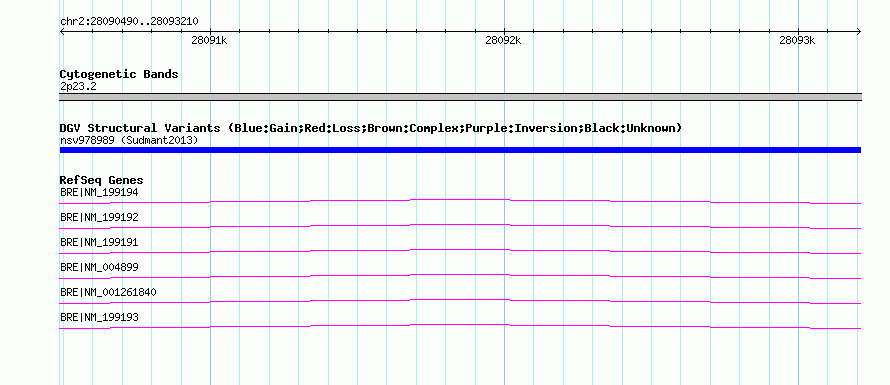Click the 28091k ruler tick label
Viewport: 890px width, 385px height.
[x=209, y=40]
